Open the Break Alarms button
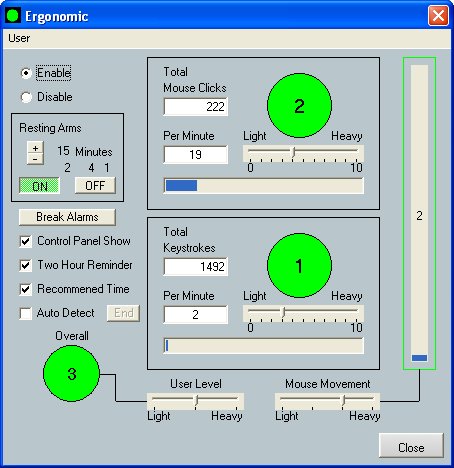 click(x=67, y=217)
